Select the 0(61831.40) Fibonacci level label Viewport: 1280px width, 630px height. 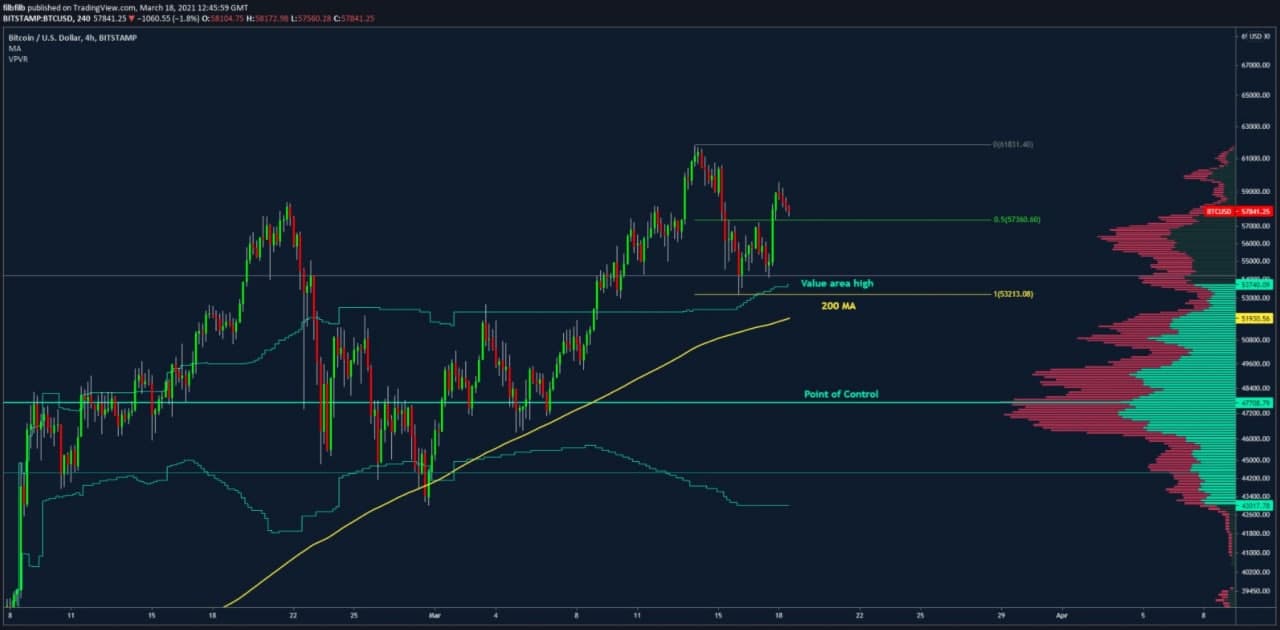coord(1012,145)
